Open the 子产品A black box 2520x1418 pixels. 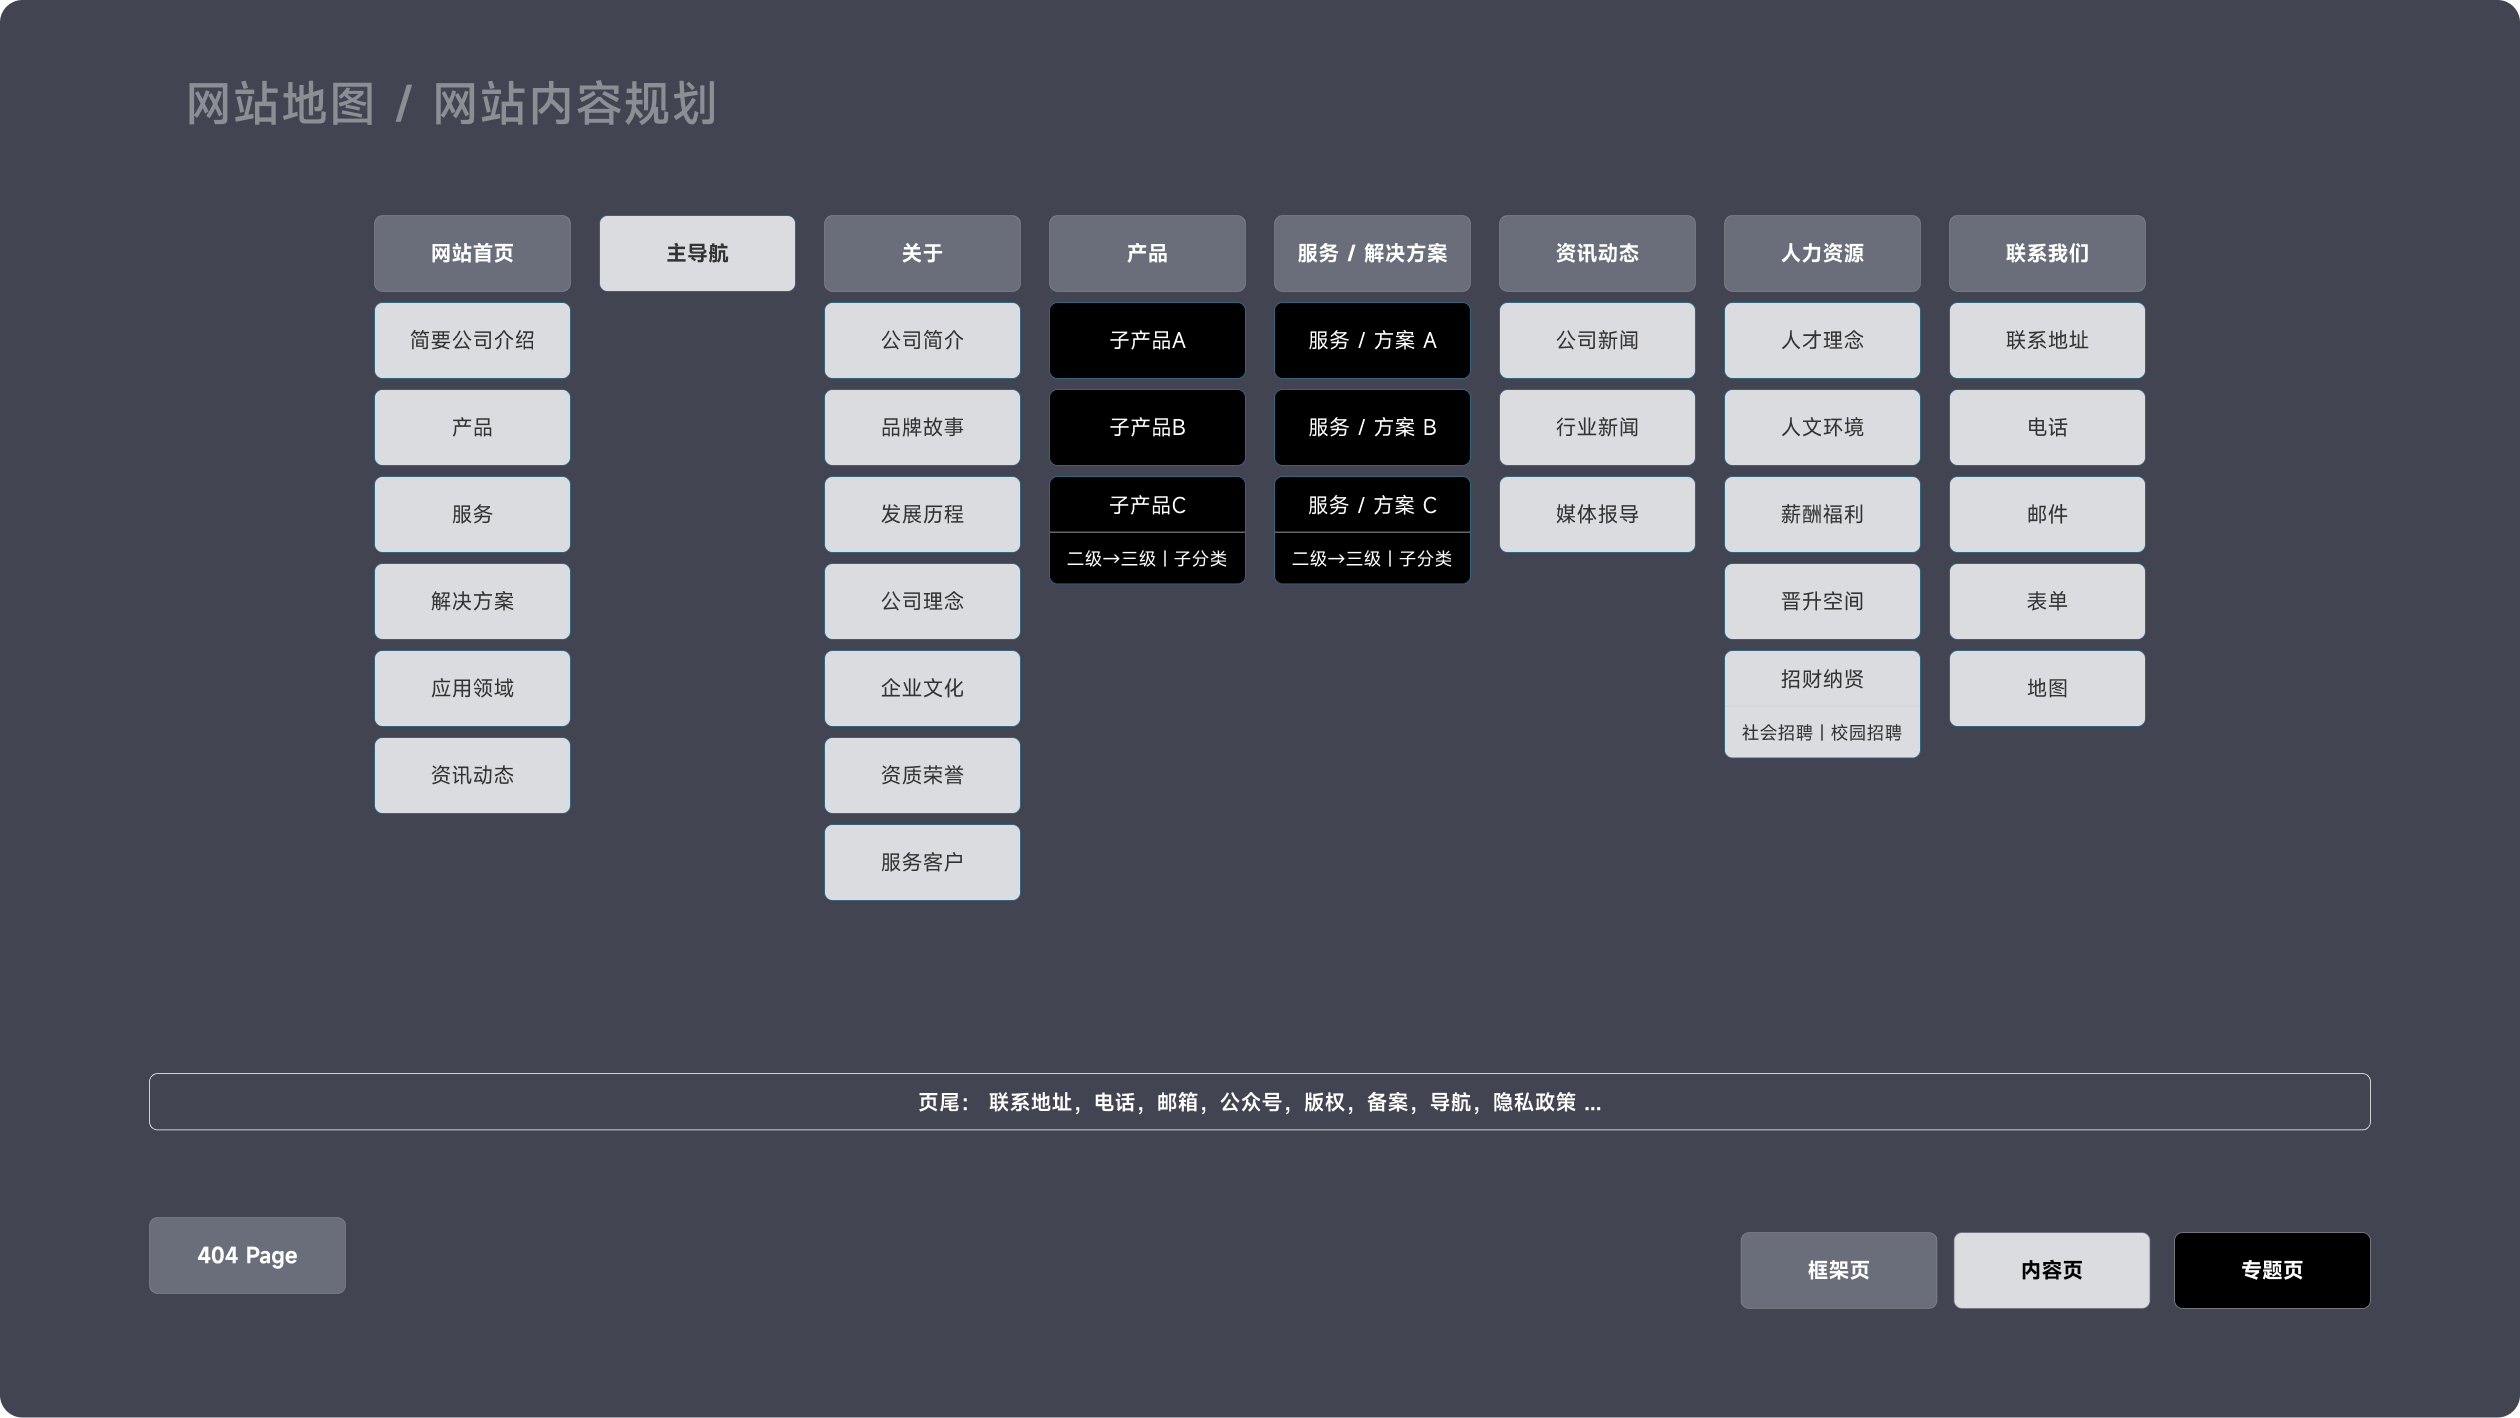(1147, 340)
